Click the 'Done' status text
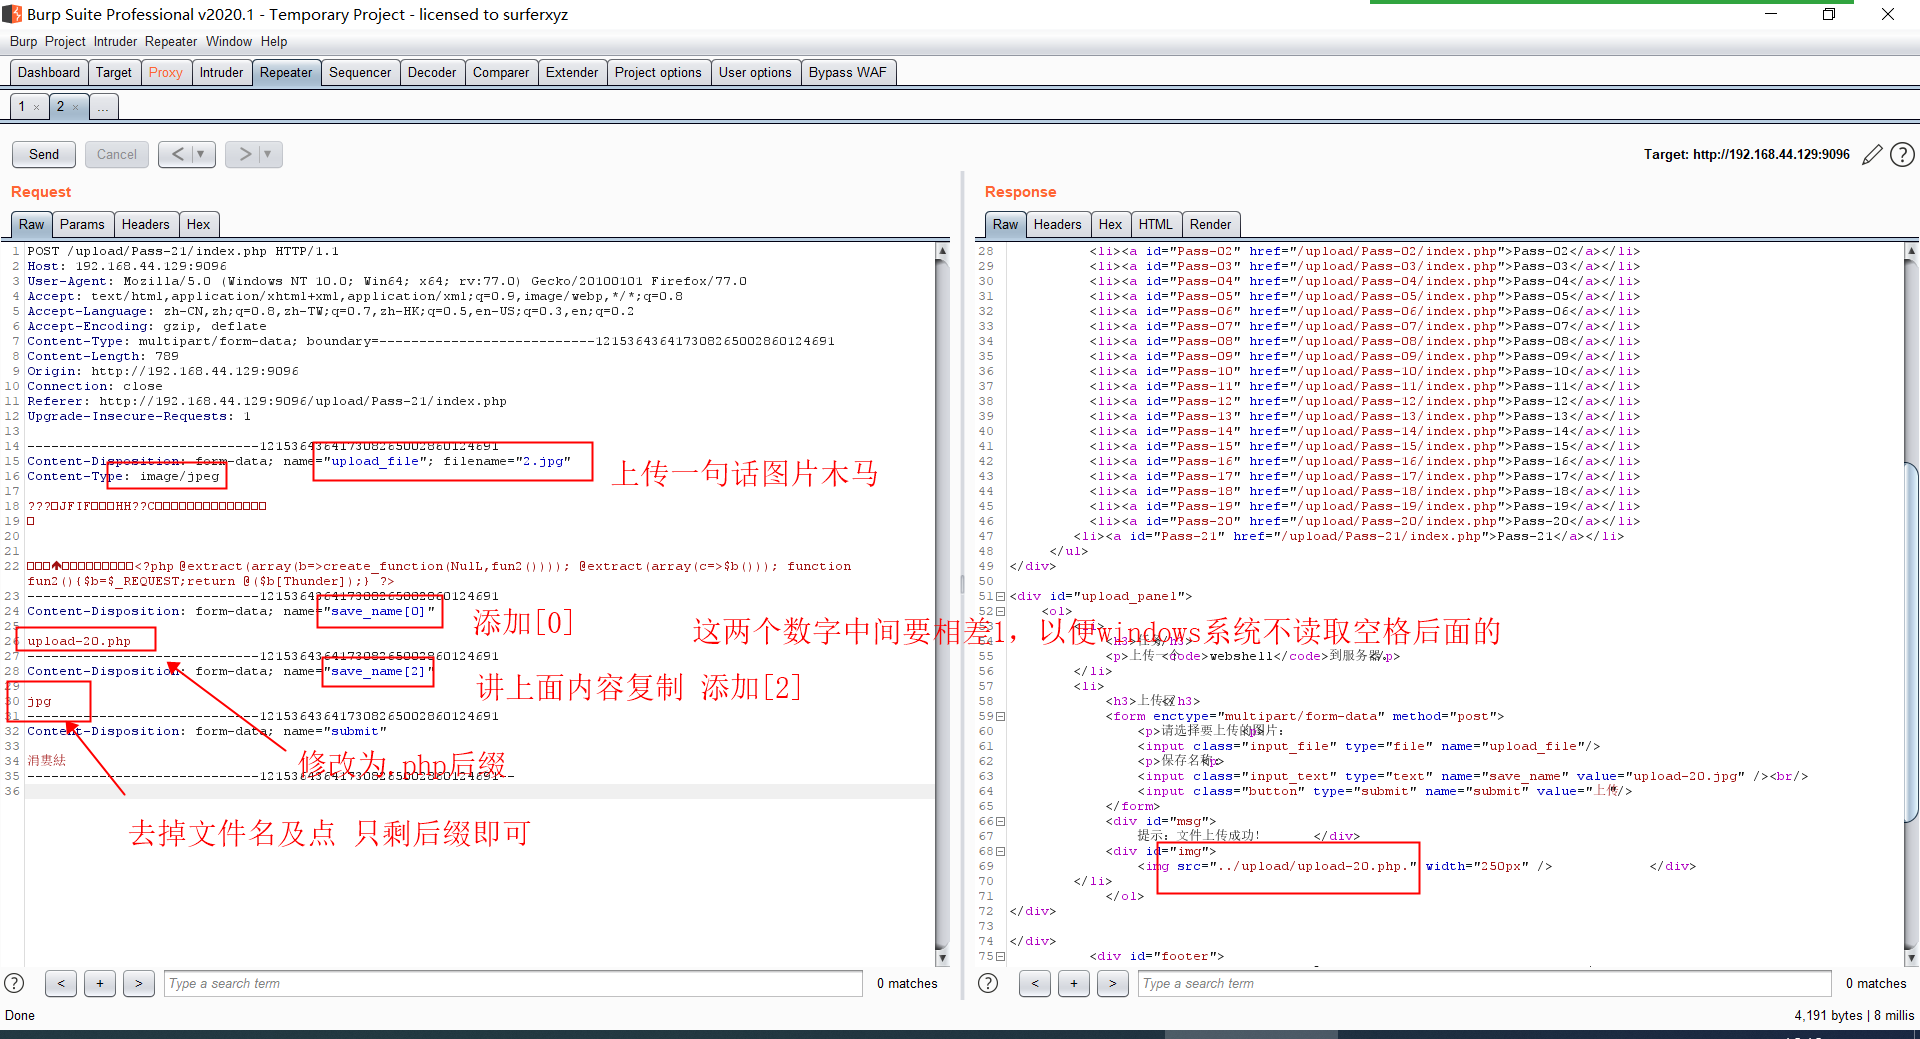 tap(20, 1015)
